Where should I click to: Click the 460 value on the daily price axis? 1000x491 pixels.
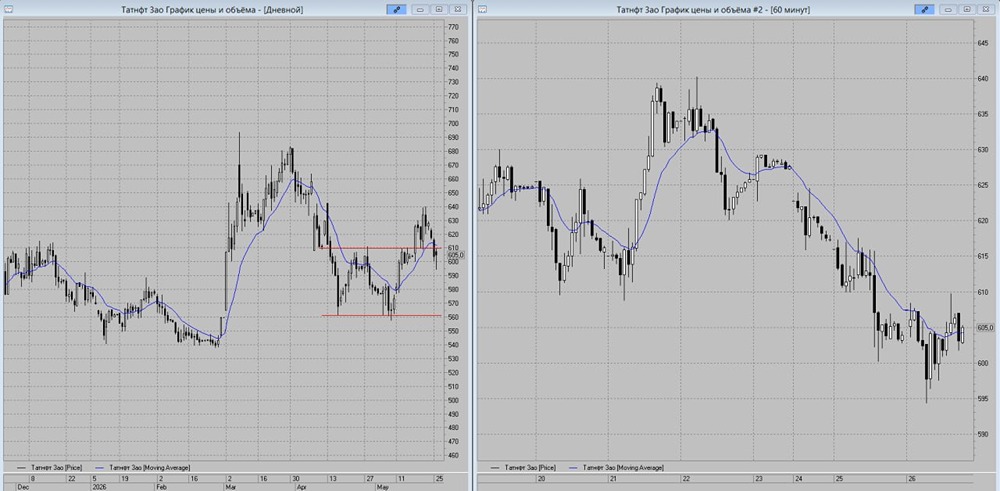(x=453, y=455)
